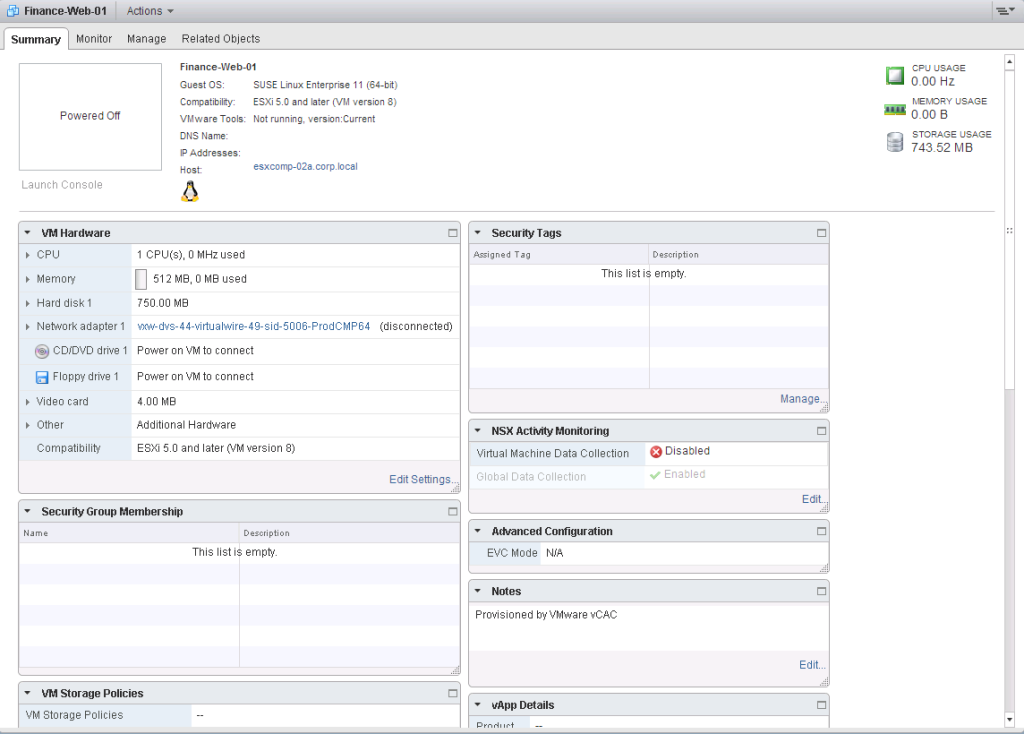
Task: Click Manage in Security Tags panel
Action: click(x=801, y=399)
